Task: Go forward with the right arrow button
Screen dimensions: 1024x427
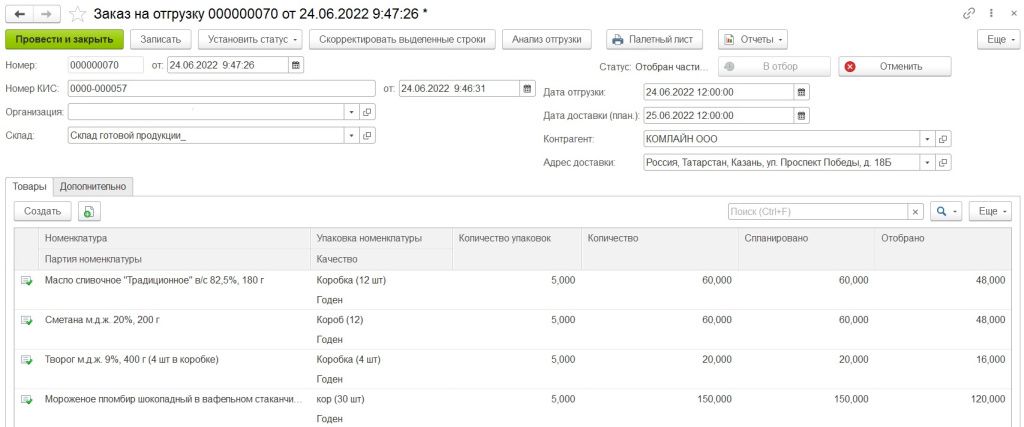Action: 47,13
